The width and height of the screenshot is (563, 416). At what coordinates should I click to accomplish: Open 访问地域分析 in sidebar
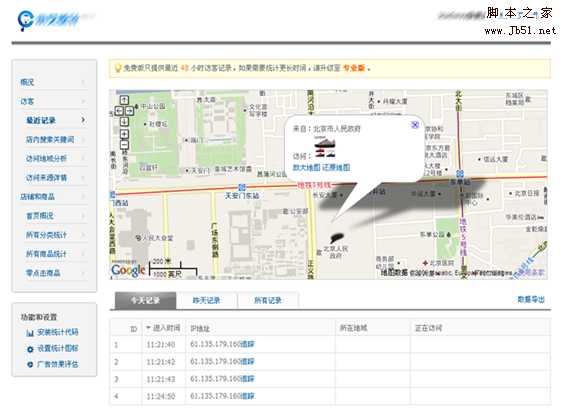(46, 158)
